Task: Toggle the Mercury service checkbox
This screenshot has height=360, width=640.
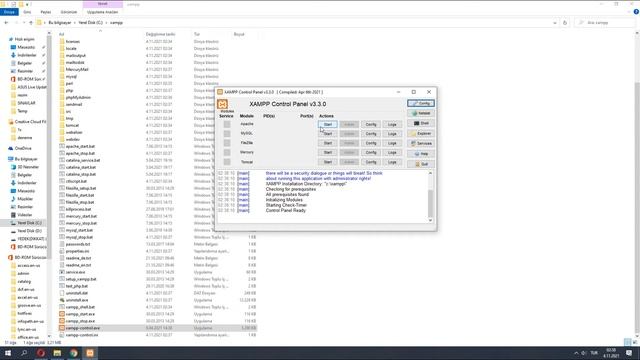Action: coord(227,152)
